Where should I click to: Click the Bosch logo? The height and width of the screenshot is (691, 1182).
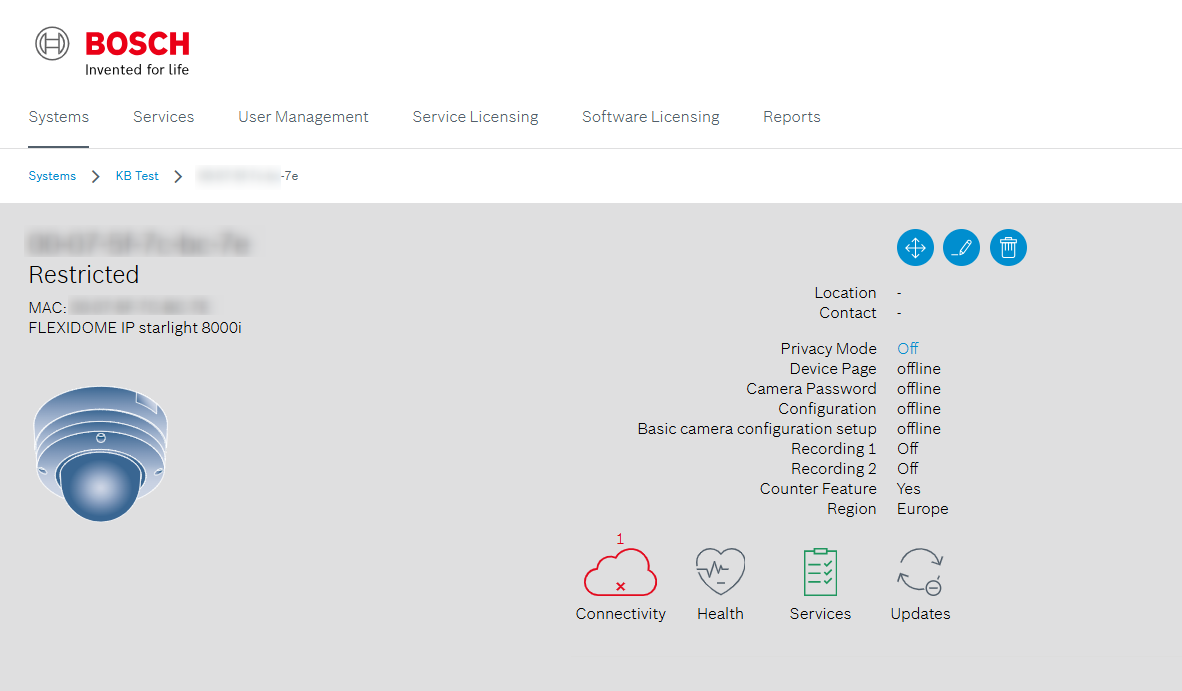pos(112,52)
